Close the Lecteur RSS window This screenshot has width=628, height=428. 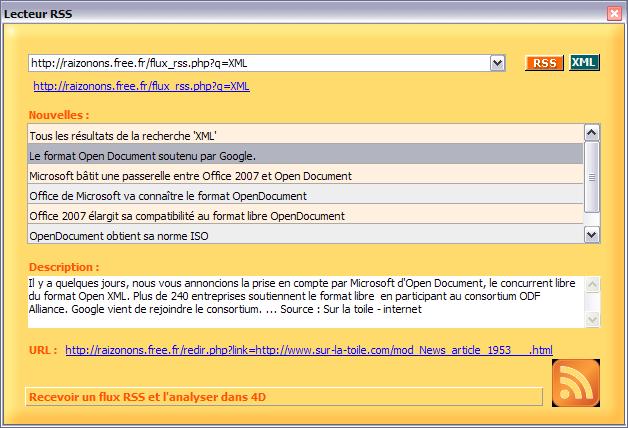pyautogui.click(x=614, y=13)
